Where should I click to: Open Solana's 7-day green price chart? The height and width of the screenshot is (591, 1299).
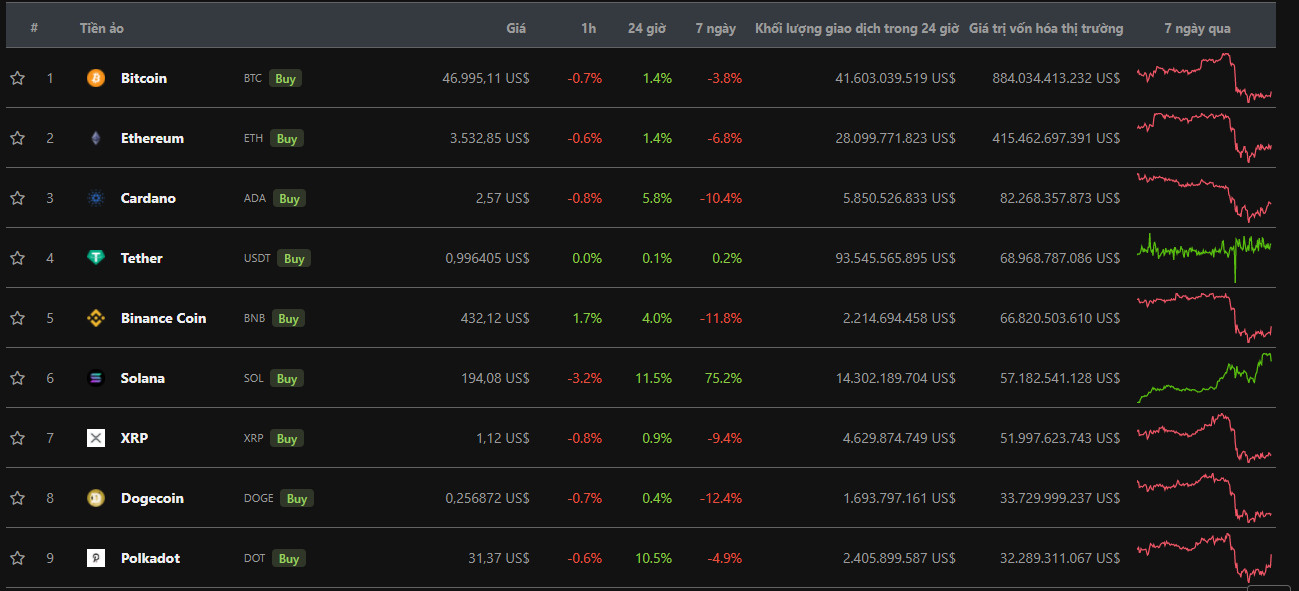click(x=1204, y=378)
